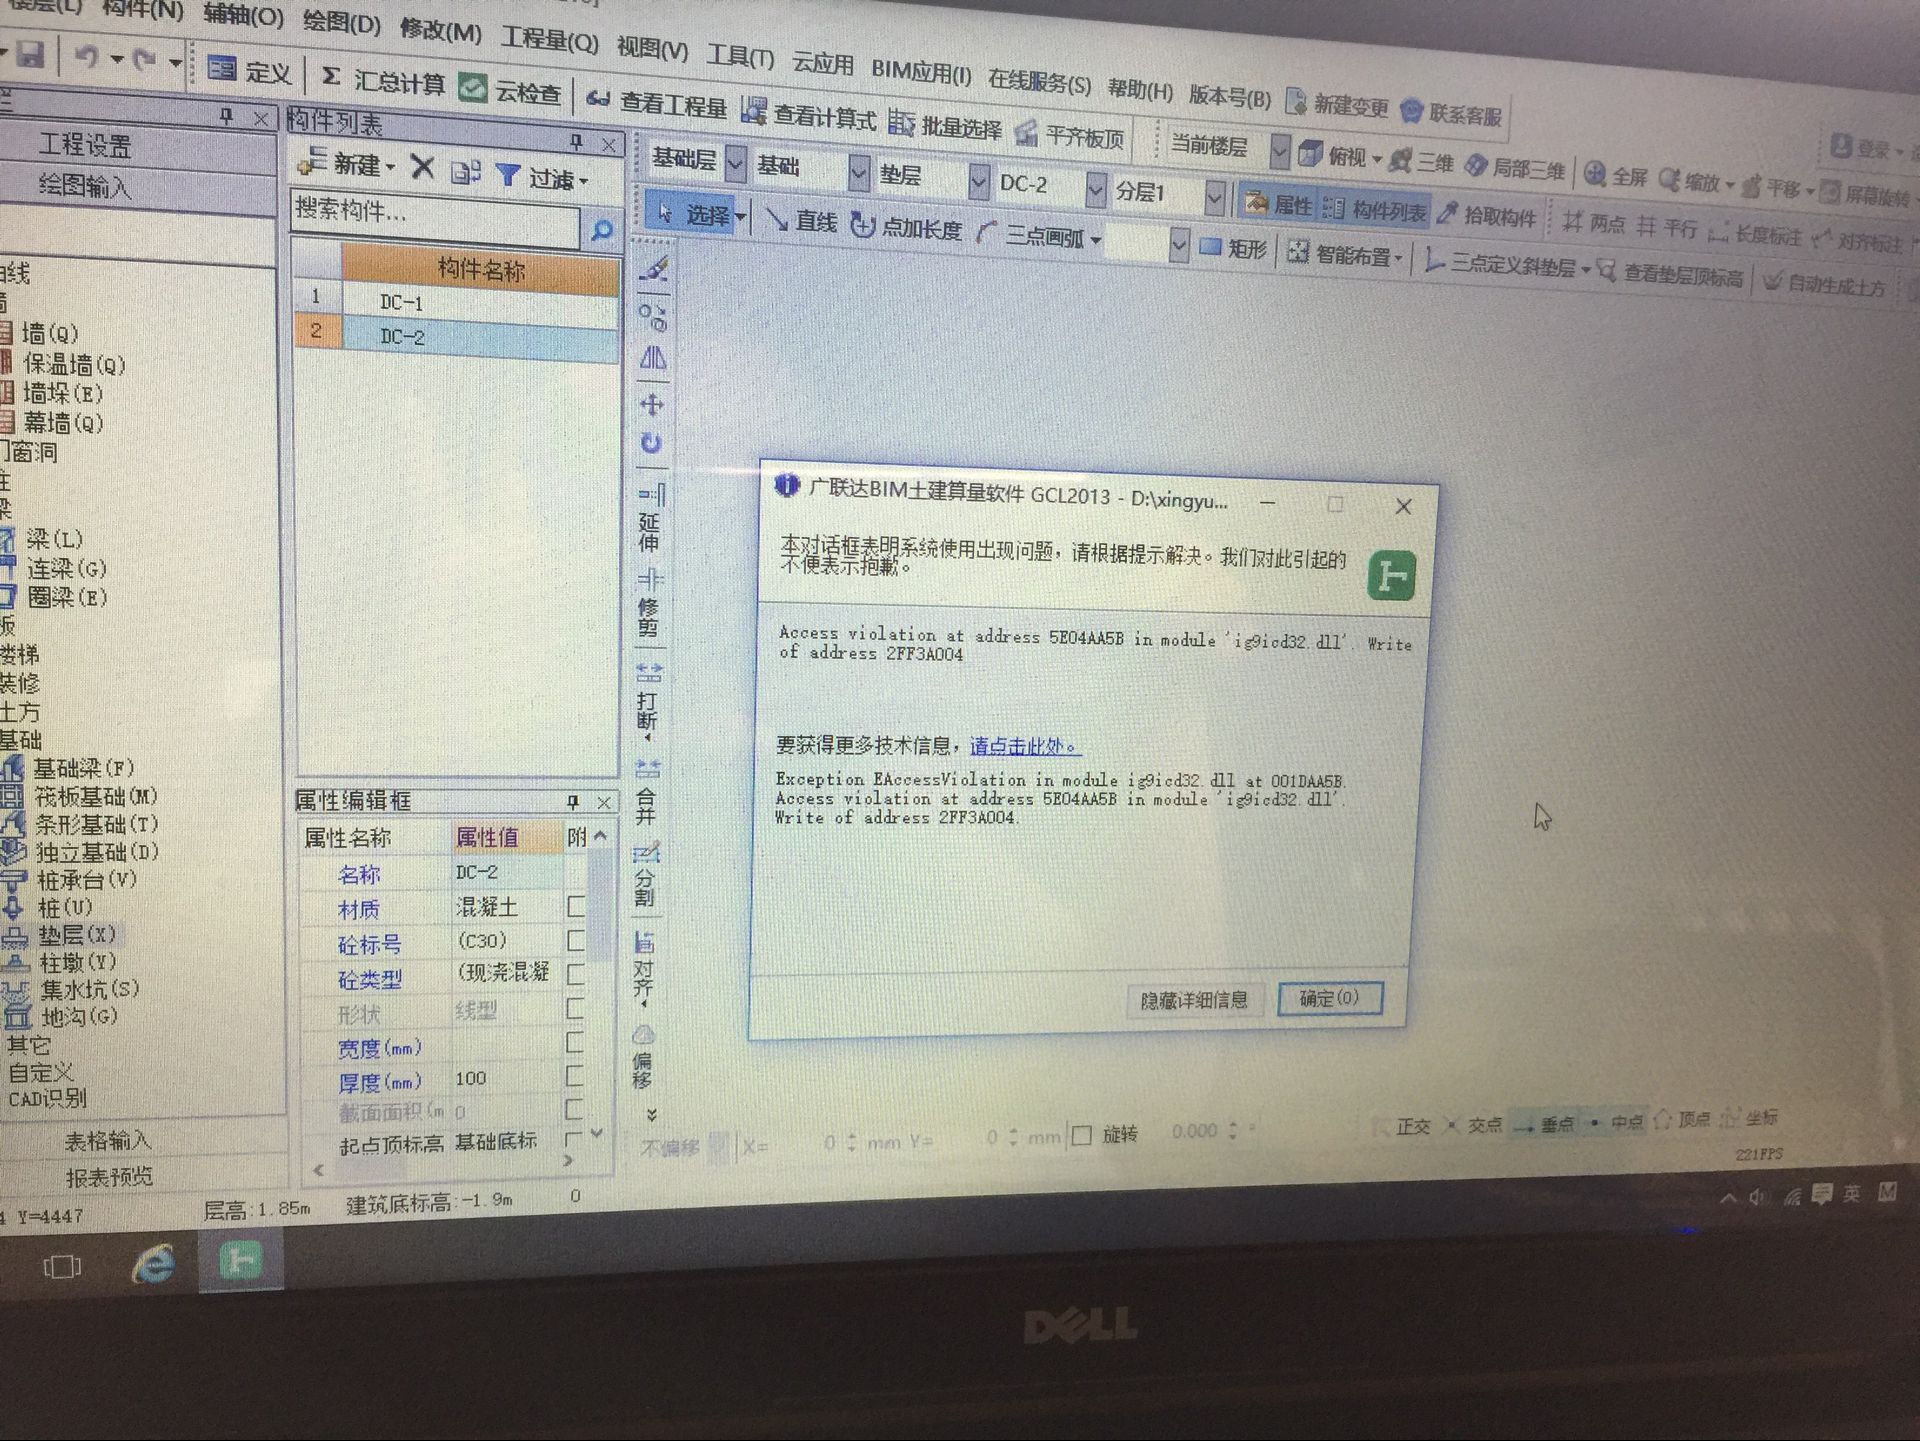Click the 延伸 extend tool
This screenshot has width=1920, height=1441.
point(650,519)
